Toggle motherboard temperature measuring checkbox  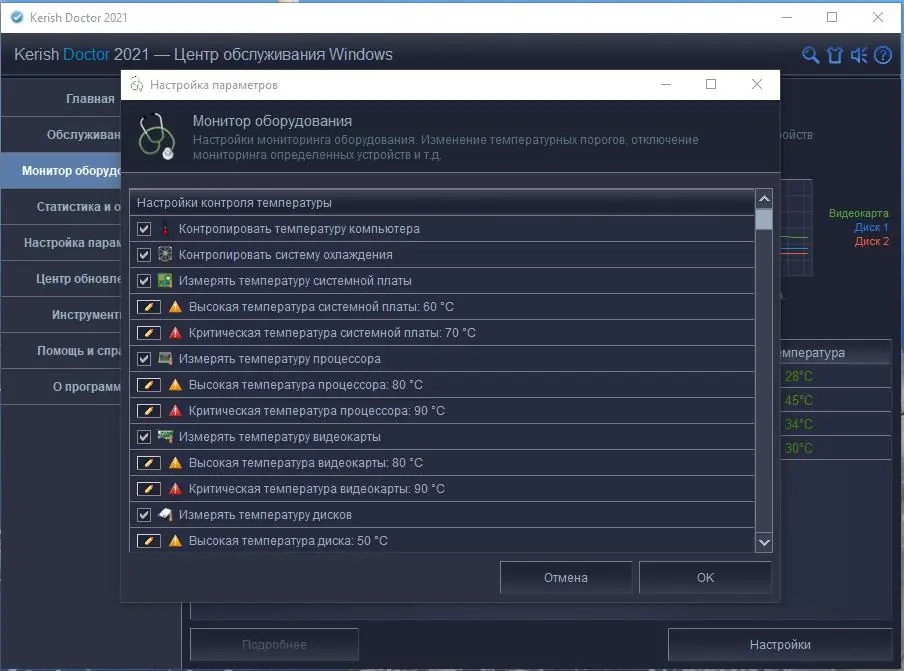pyautogui.click(x=144, y=281)
